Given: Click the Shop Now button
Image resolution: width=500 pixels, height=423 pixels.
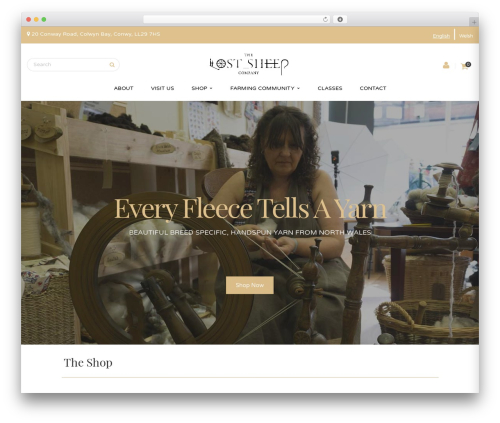Looking at the screenshot, I should coord(250,285).
